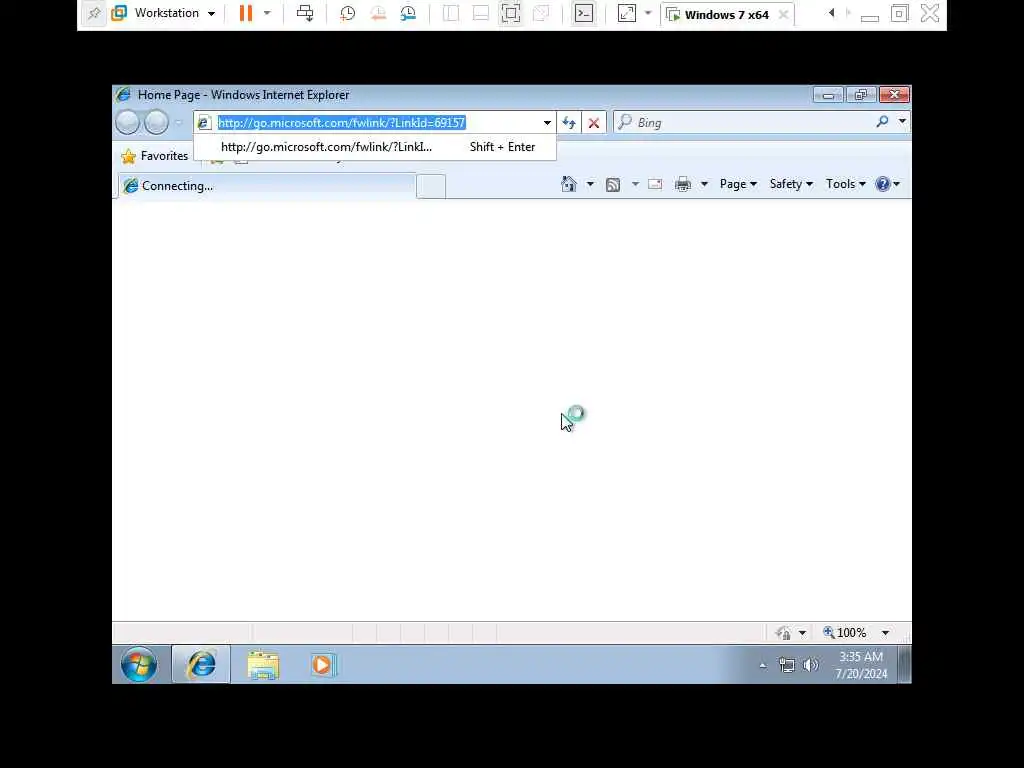Click the Home toolbar icon
This screenshot has height=768, width=1024.
tap(569, 184)
